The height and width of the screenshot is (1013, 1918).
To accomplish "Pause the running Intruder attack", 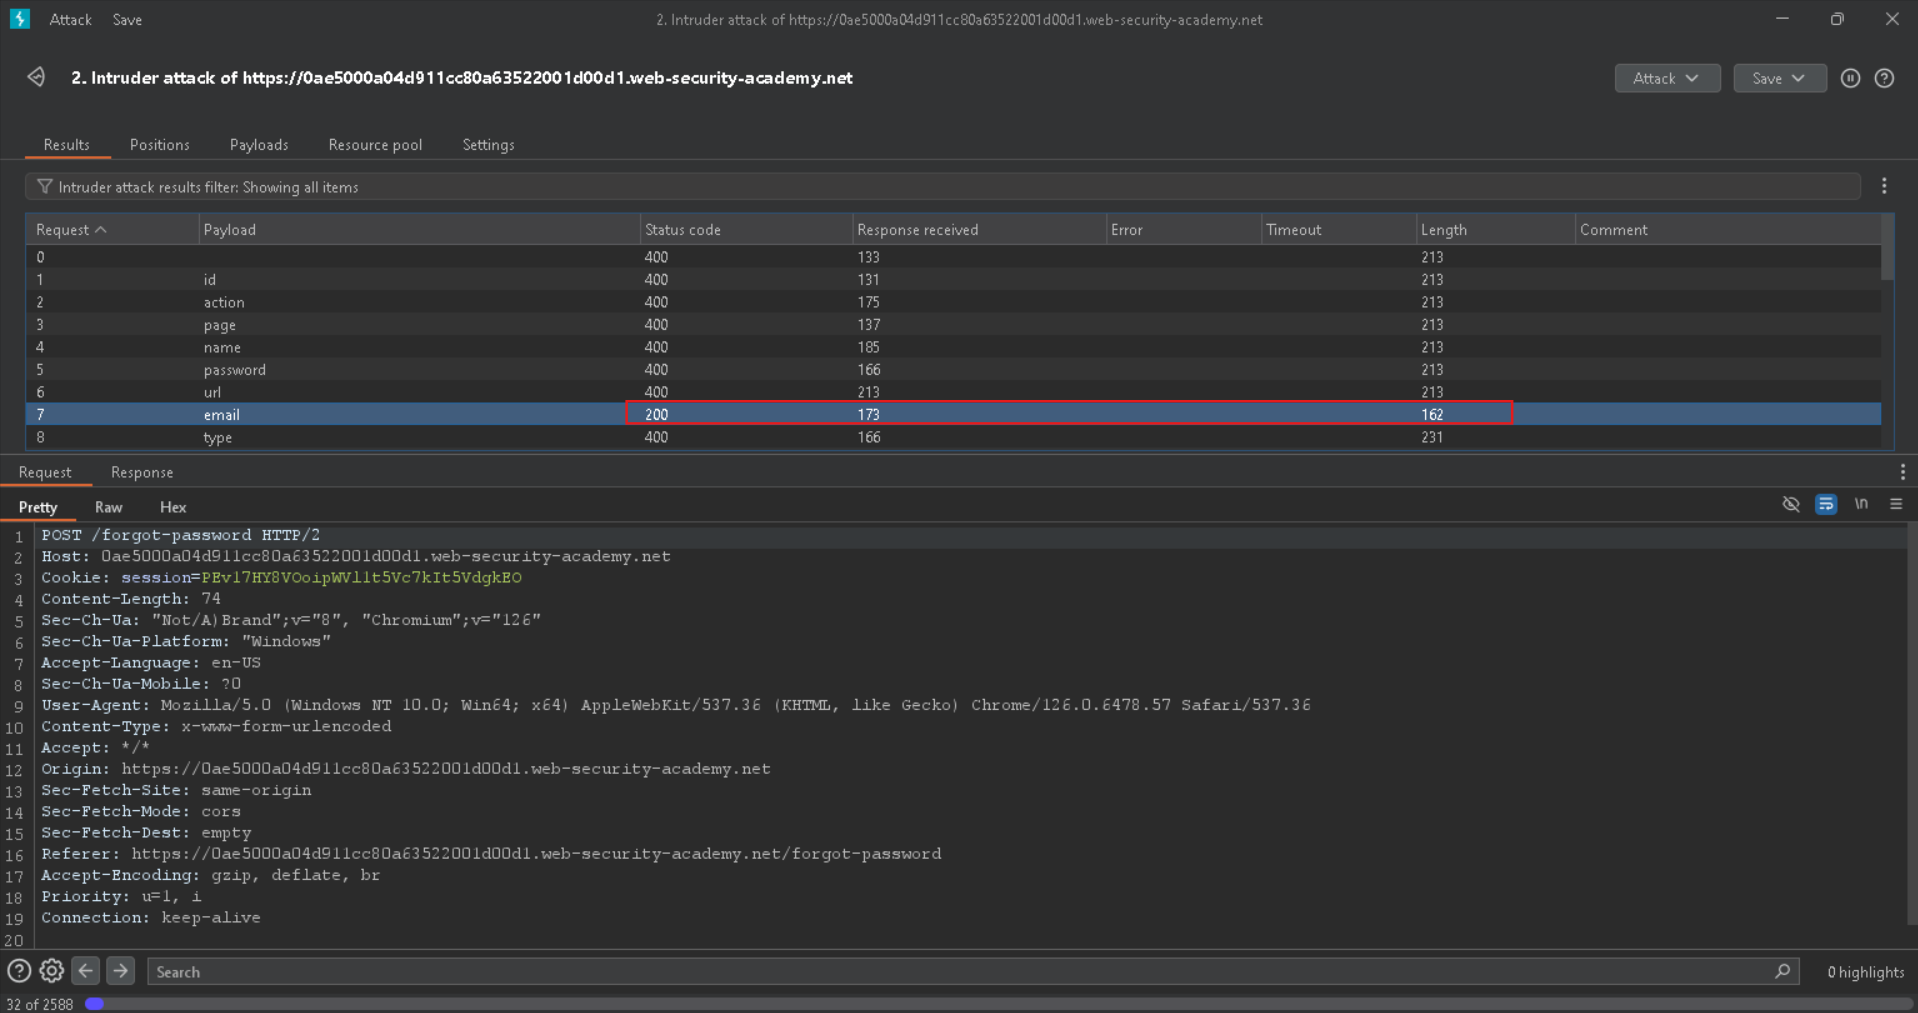I will pos(1850,78).
